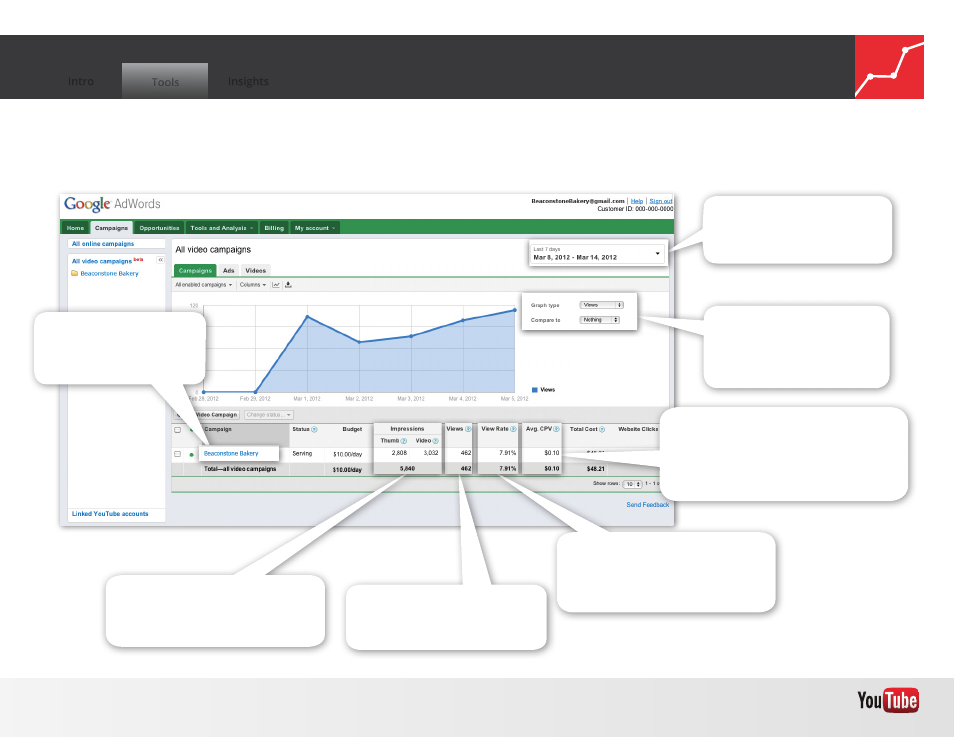Click the Send Feedback link
The width and height of the screenshot is (954, 737).
click(648, 505)
